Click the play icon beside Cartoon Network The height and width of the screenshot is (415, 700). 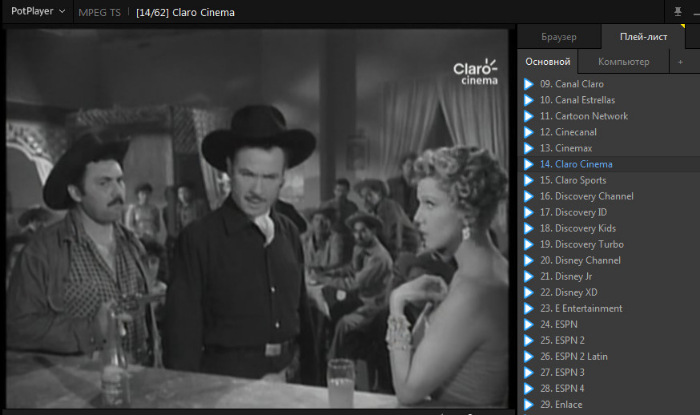point(529,116)
